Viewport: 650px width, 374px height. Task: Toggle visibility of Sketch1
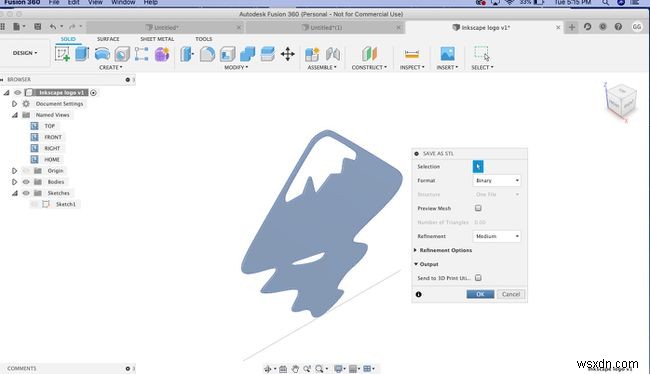pyautogui.click(x=34, y=204)
